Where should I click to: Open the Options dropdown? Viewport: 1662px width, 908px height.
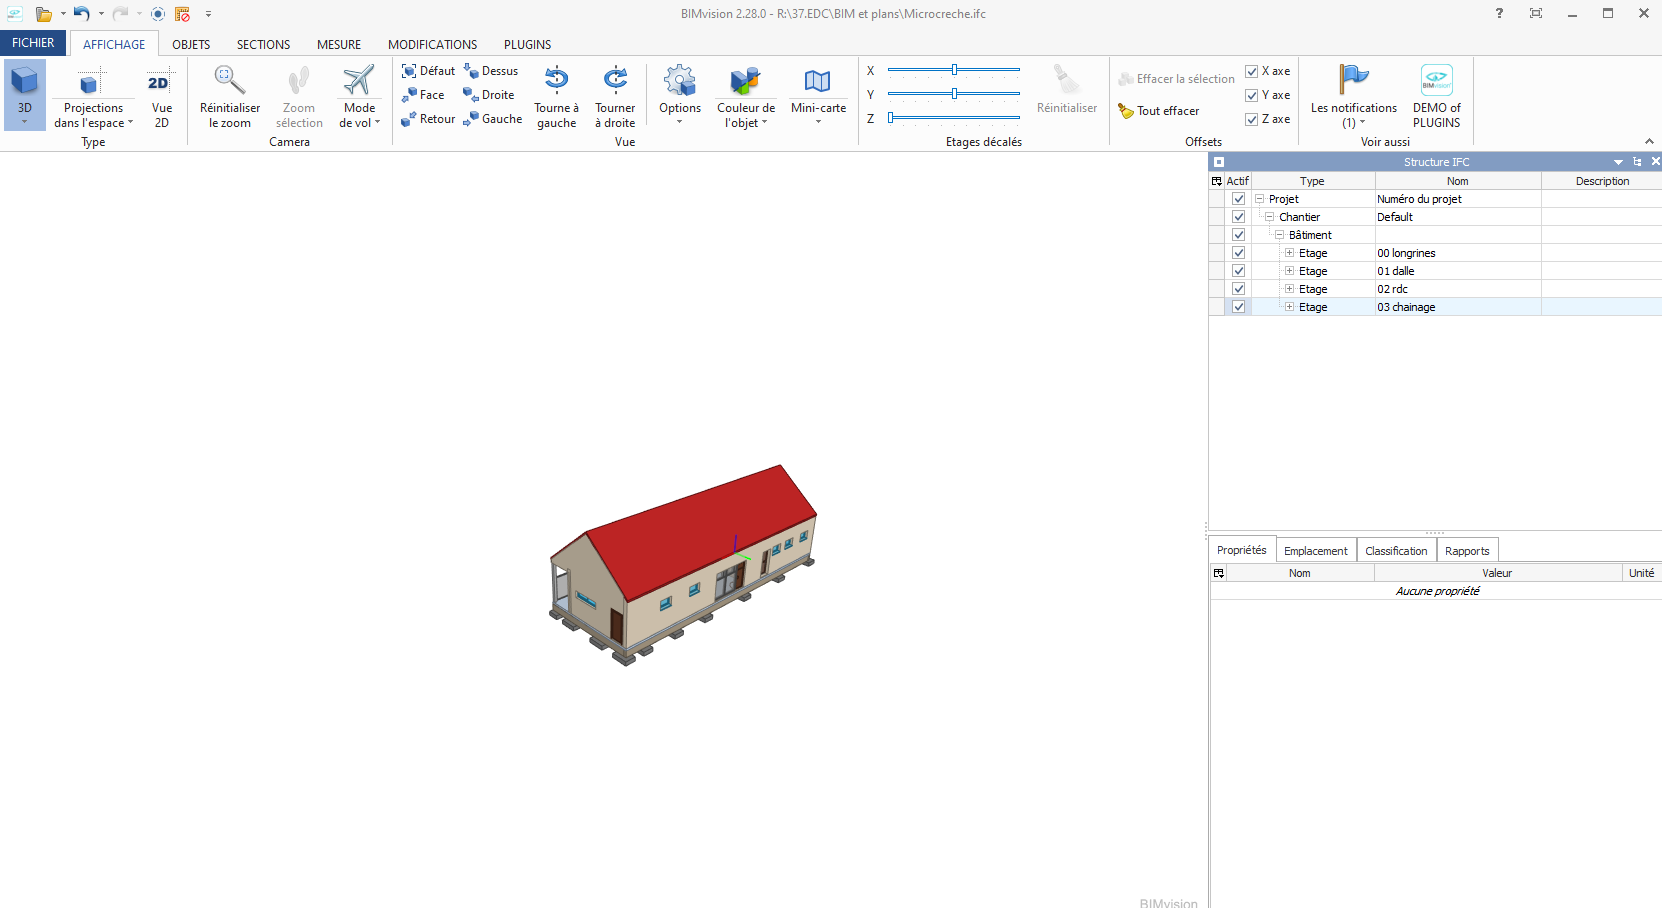pos(680,95)
